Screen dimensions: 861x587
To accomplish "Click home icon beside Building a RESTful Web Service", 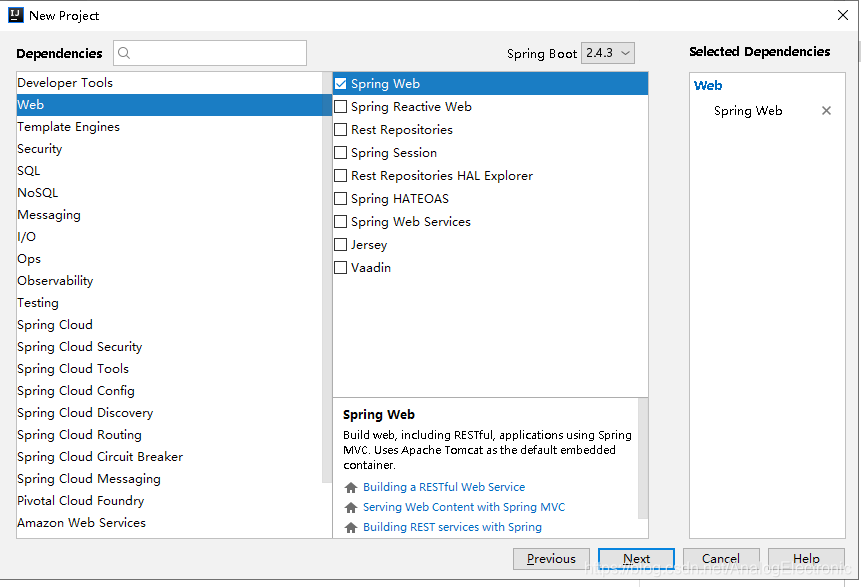I will (x=351, y=488).
